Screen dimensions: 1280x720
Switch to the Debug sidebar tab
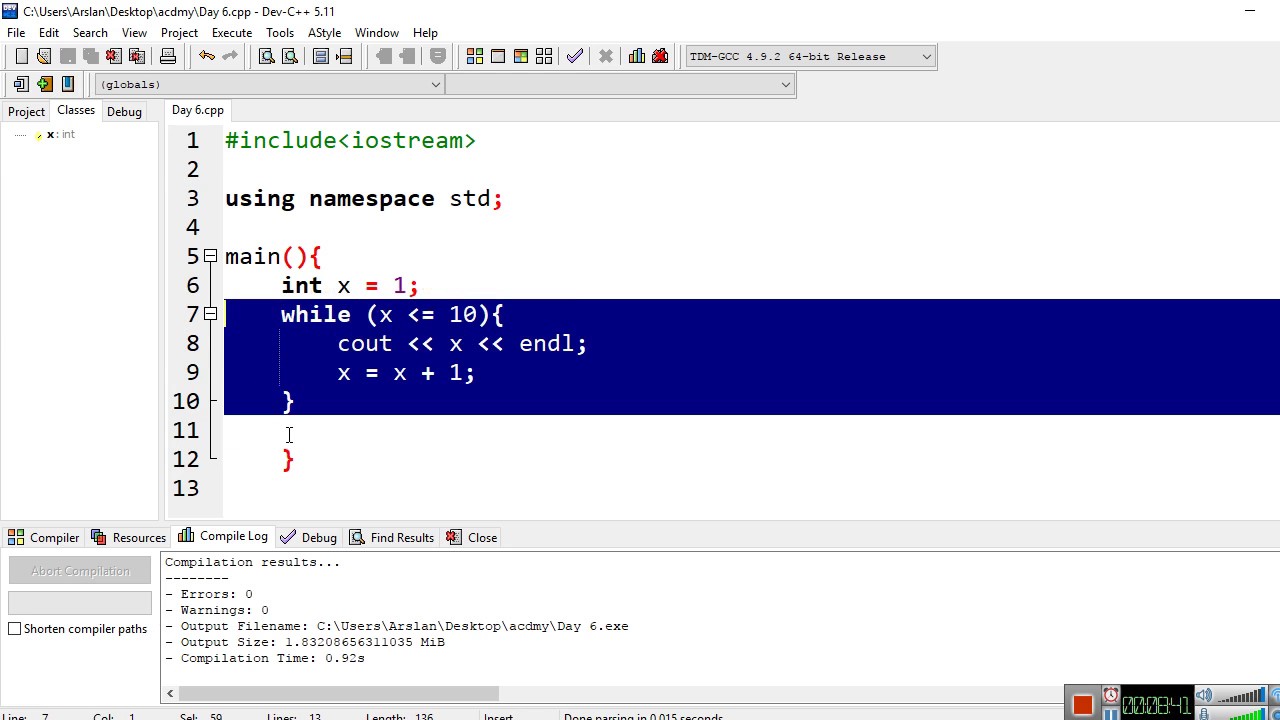(x=124, y=112)
